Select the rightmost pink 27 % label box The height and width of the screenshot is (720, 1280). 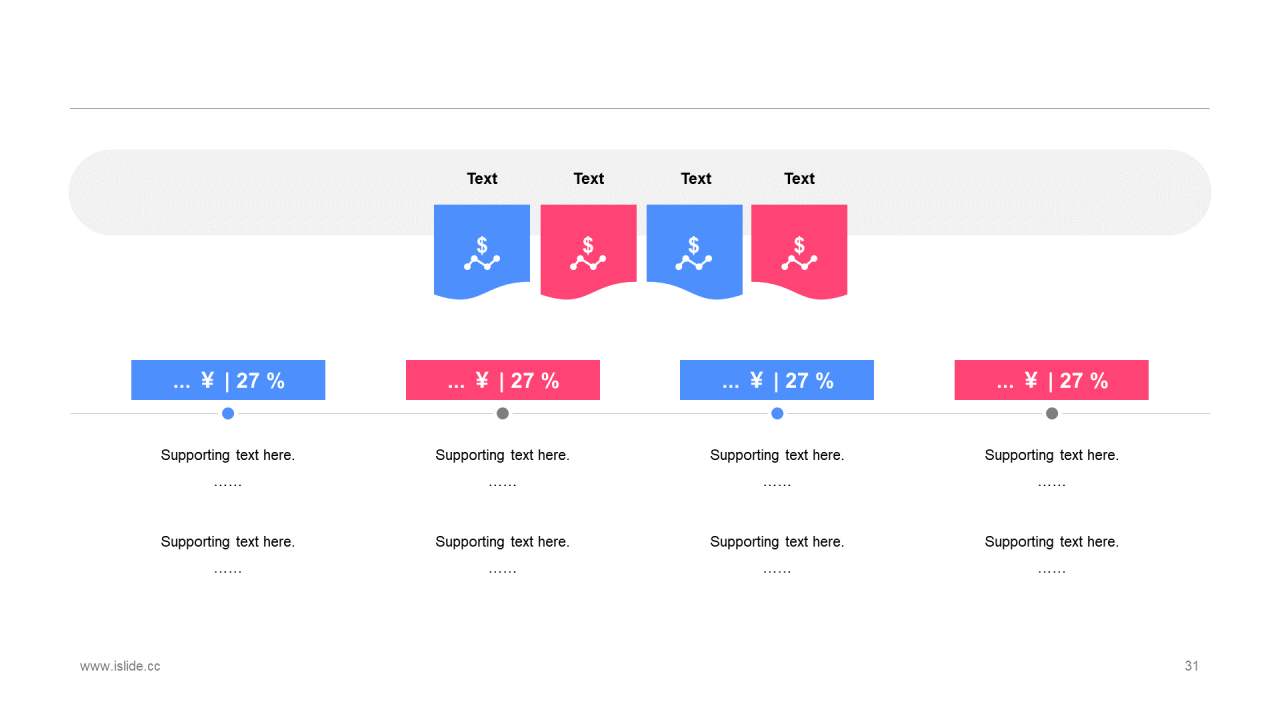point(1052,380)
